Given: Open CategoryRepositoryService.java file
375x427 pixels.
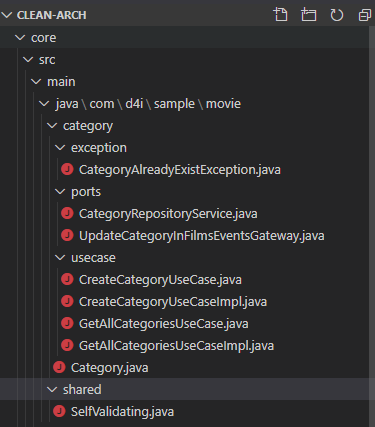Looking at the screenshot, I should 168,214.
